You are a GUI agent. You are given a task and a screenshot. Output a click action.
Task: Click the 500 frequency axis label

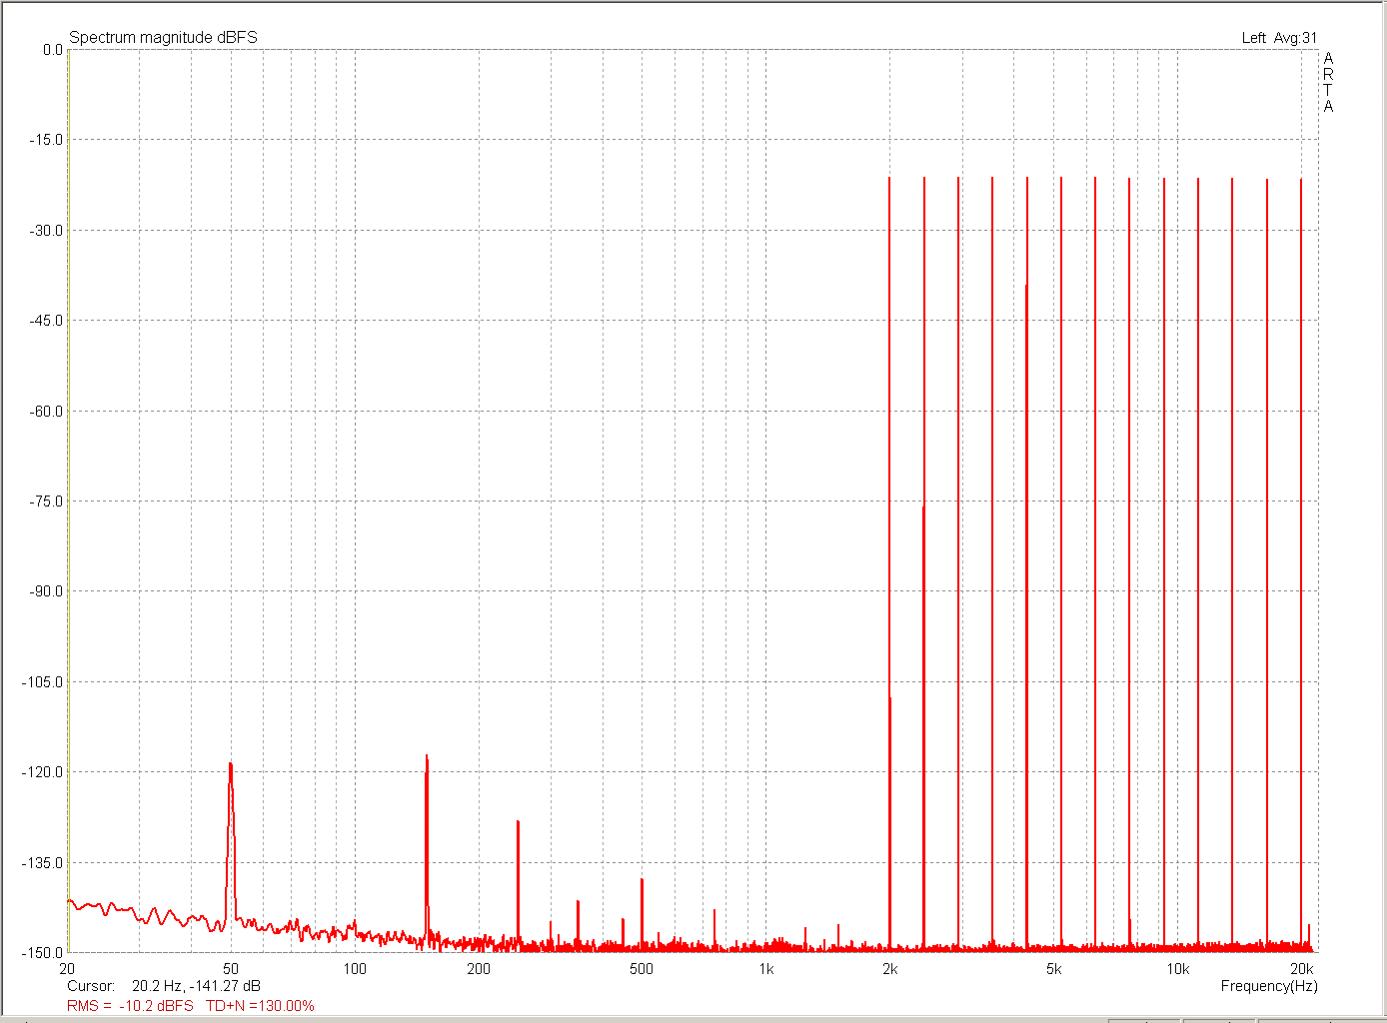pos(642,968)
